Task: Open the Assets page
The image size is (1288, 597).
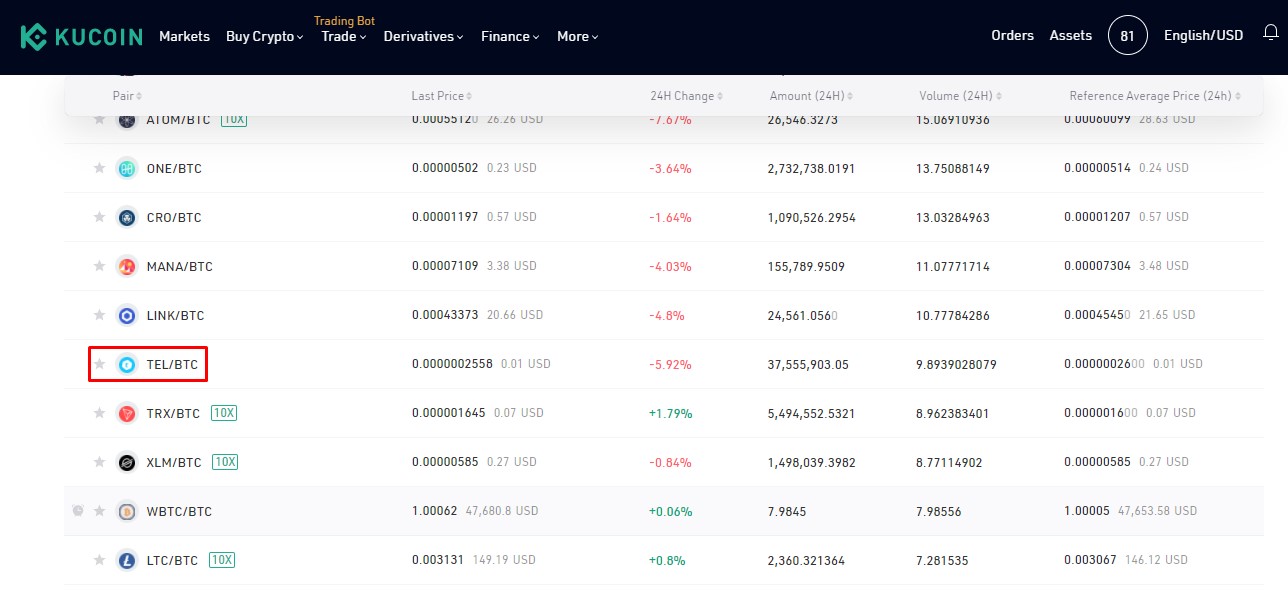Action: pyautogui.click(x=1070, y=35)
